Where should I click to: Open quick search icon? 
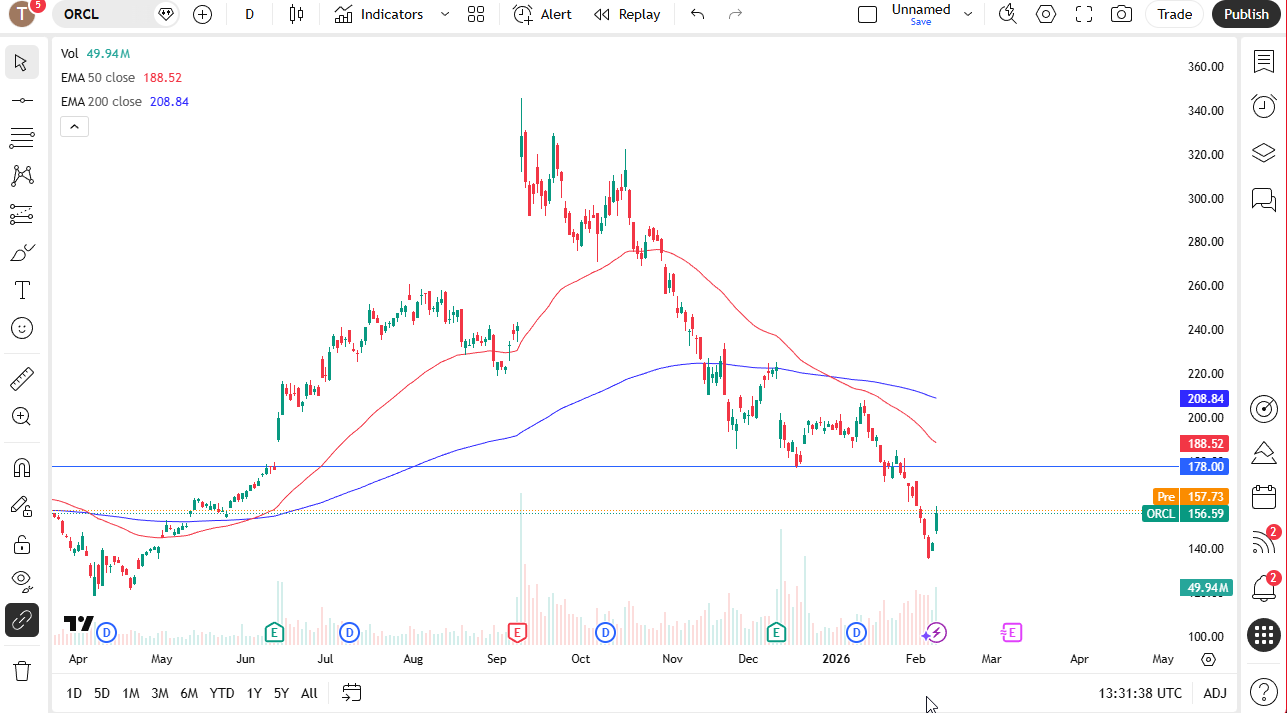point(1008,14)
